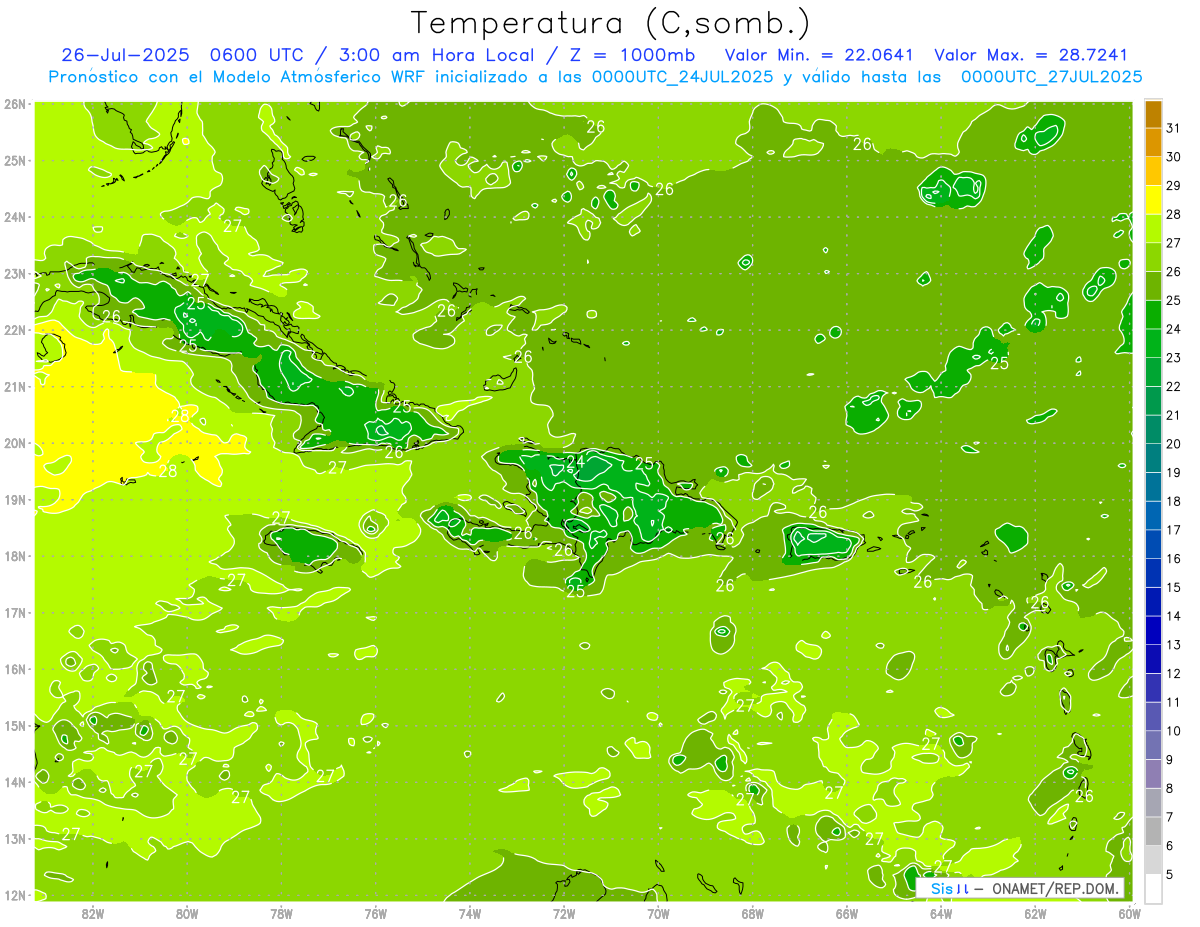Click the legend value label 5
Image resolution: width=1200 pixels, height=927 pixels.
click(1171, 874)
